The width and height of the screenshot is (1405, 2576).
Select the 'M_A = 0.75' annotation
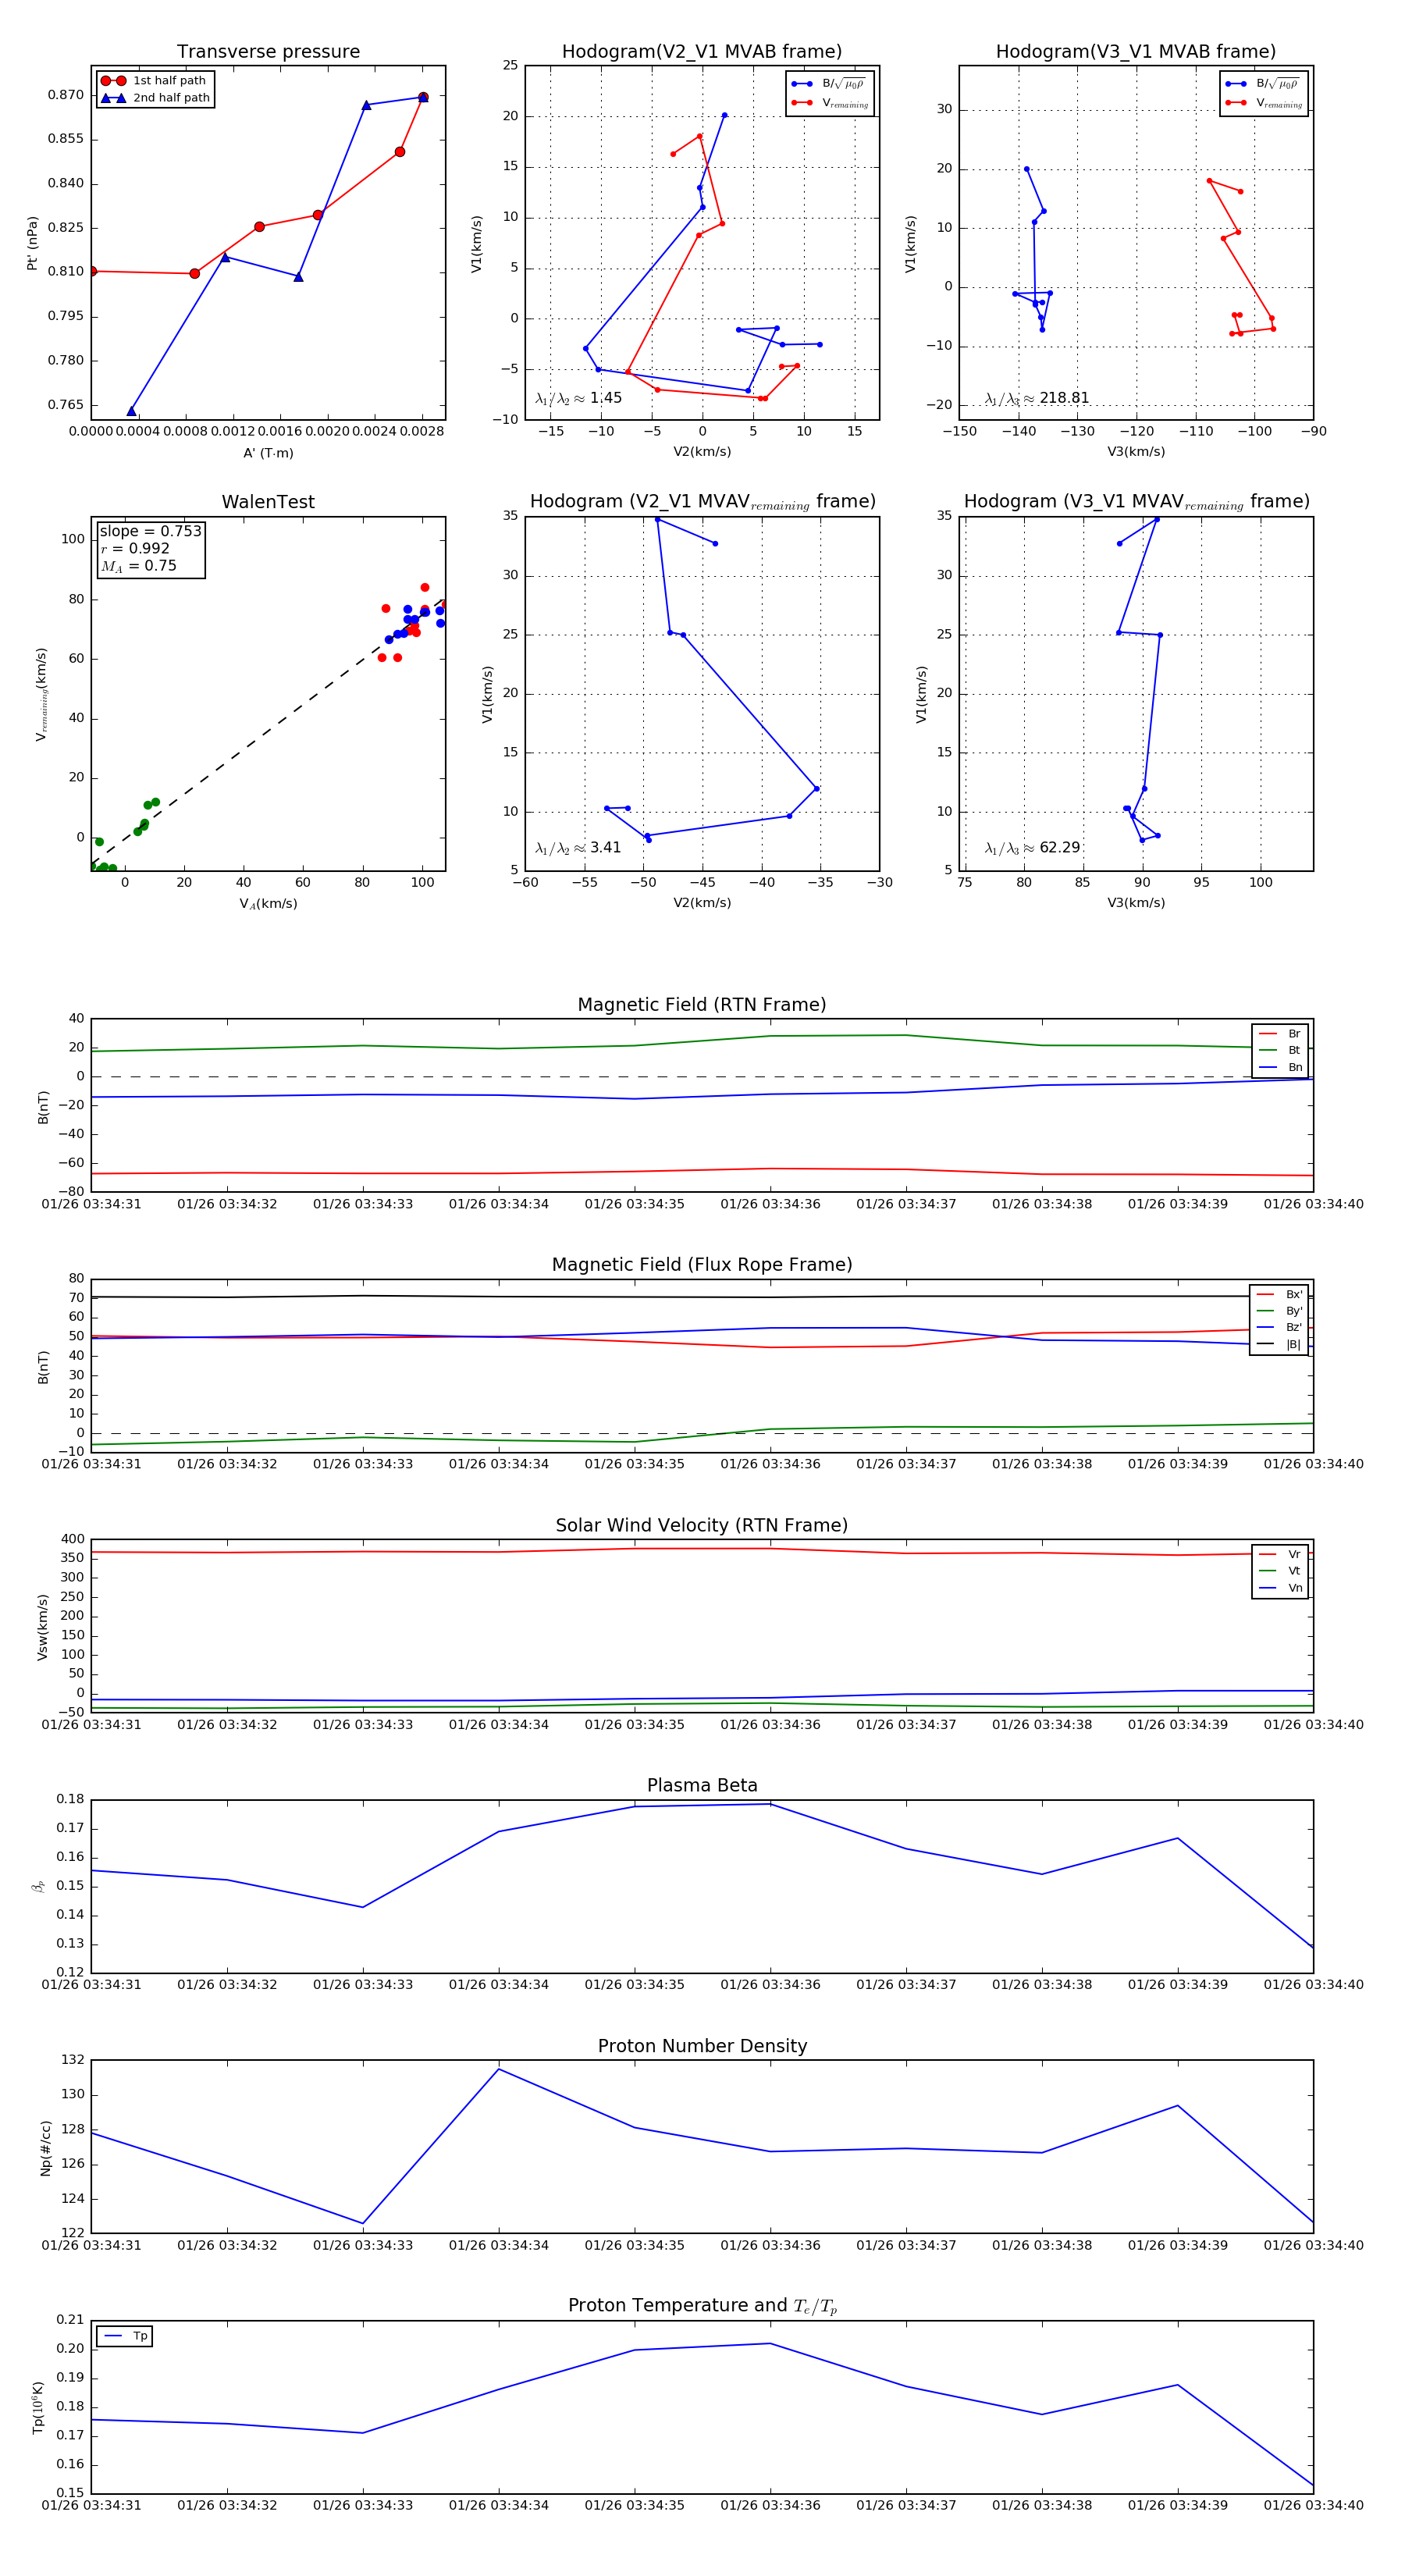[x=139, y=566]
